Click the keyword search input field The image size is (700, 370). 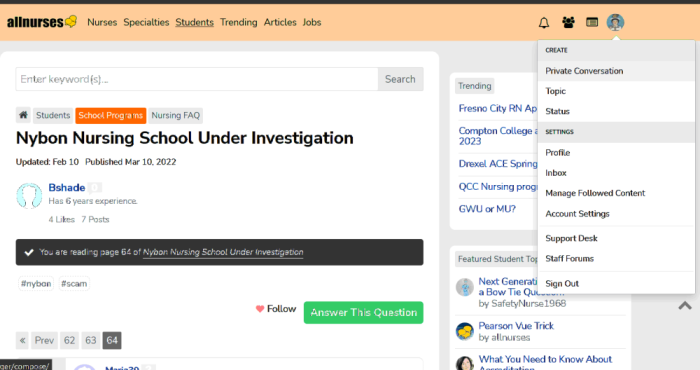[197, 79]
